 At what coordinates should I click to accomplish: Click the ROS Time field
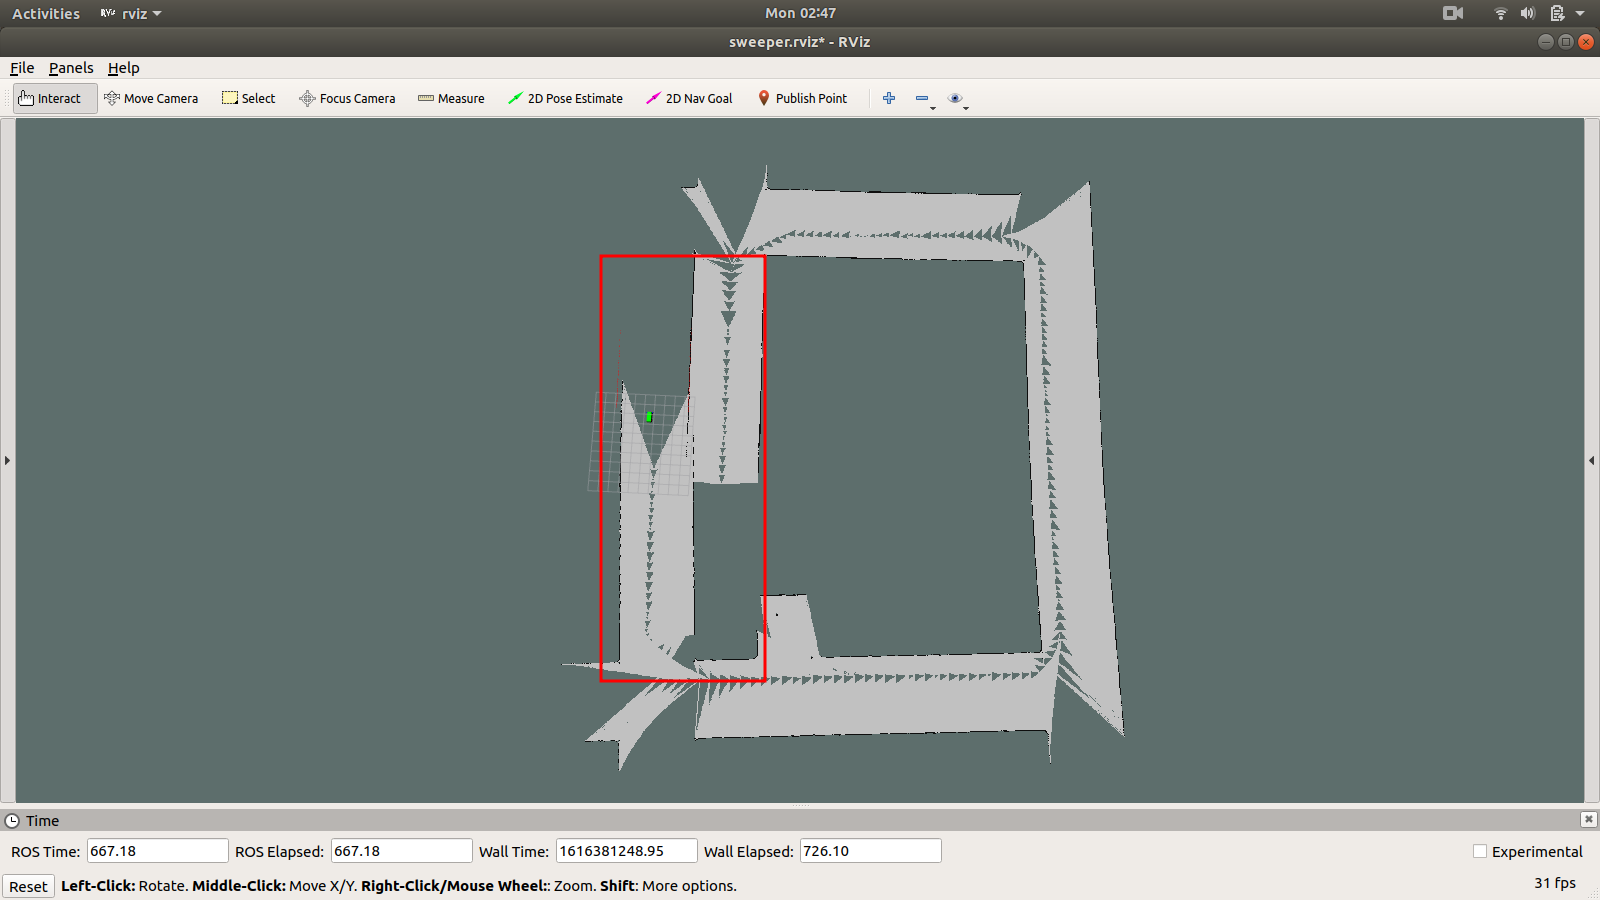(x=157, y=851)
